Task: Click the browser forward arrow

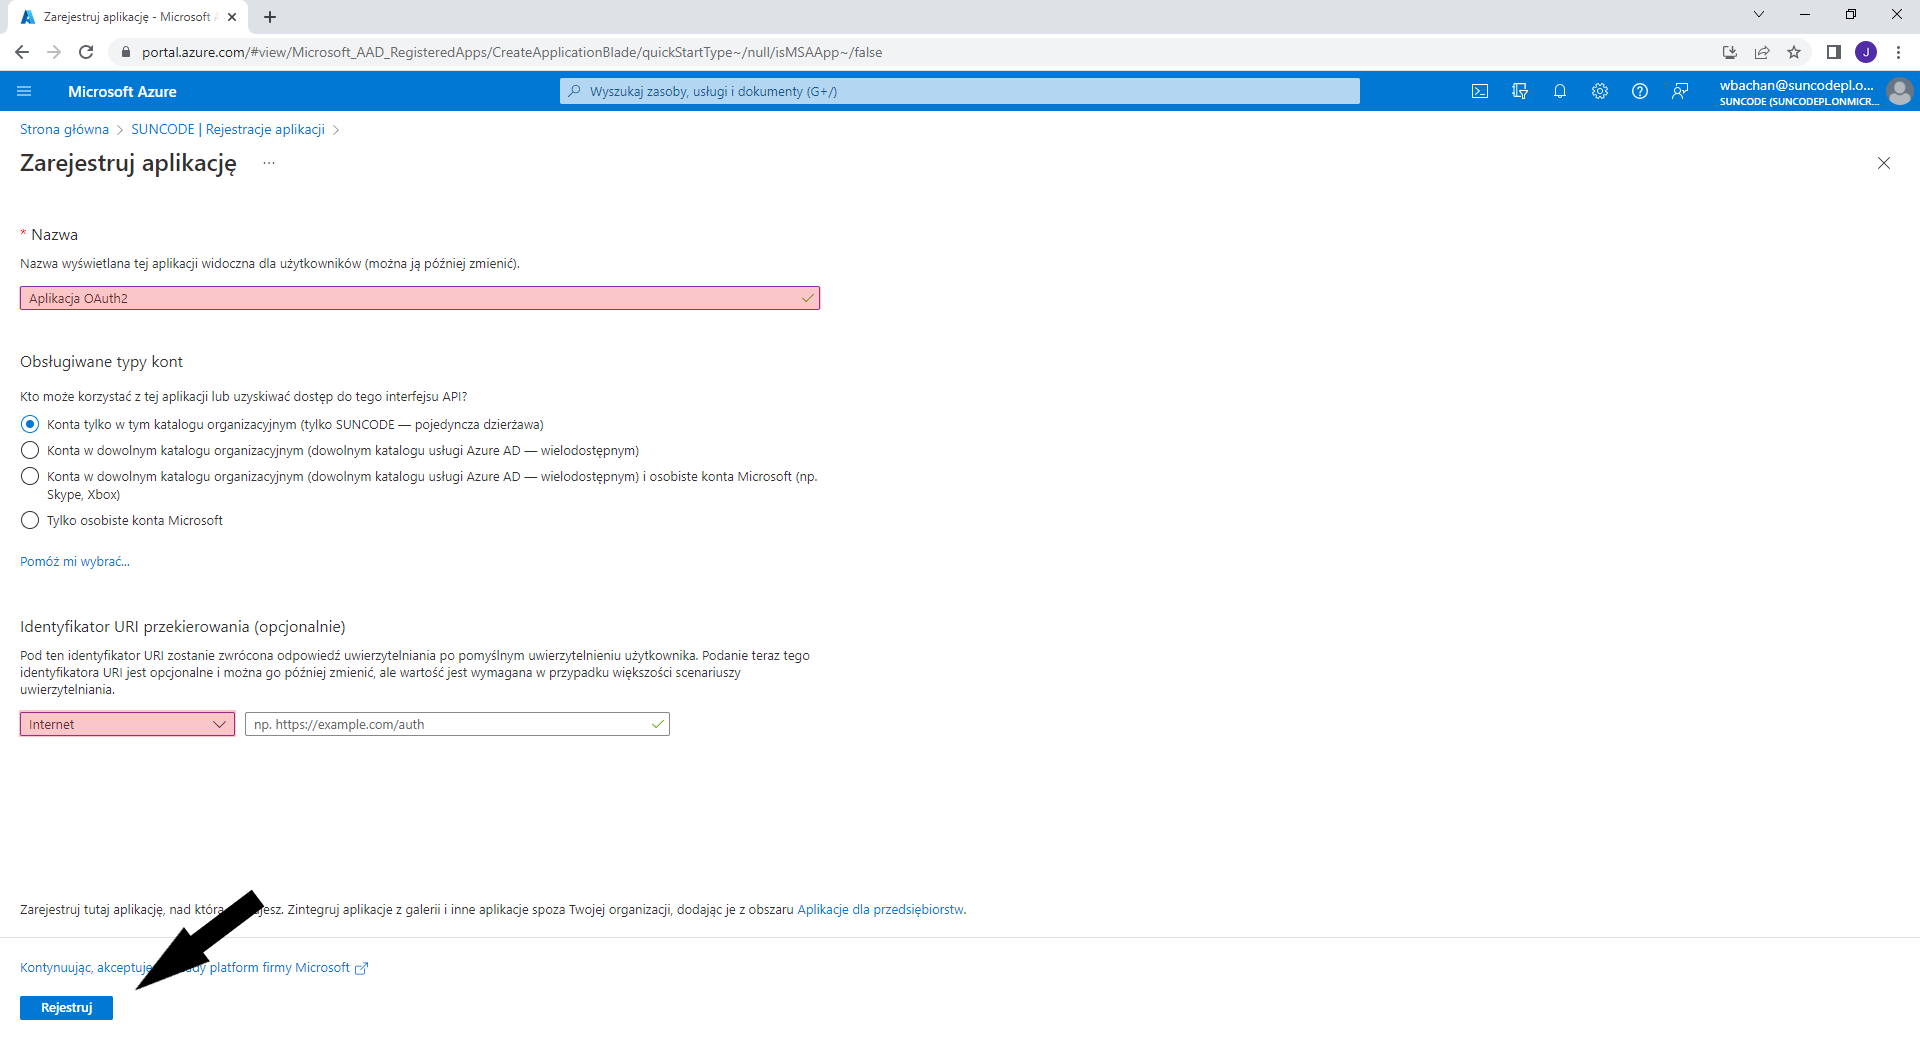Action: [x=54, y=52]
